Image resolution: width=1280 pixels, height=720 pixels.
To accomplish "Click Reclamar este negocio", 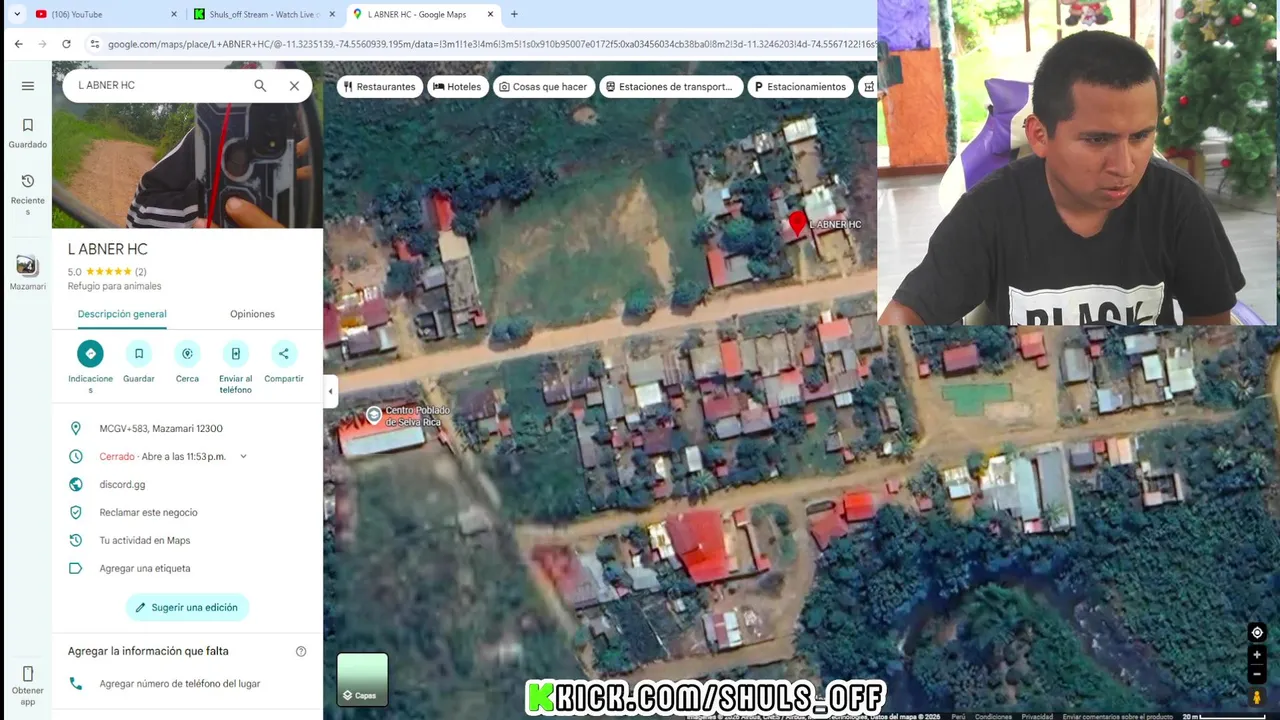I will (x=148, y=513).
